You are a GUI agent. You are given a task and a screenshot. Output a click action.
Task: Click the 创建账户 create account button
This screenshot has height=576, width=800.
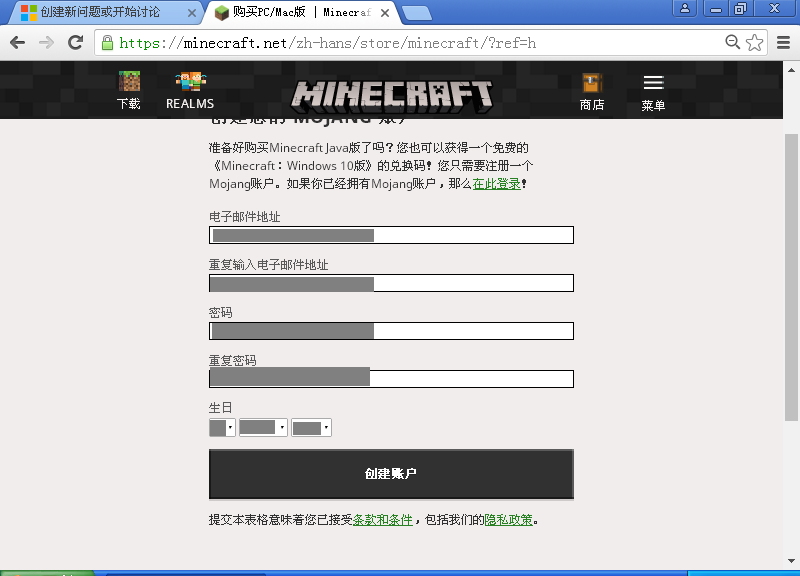pyautogui.click(x=391, y=474)
